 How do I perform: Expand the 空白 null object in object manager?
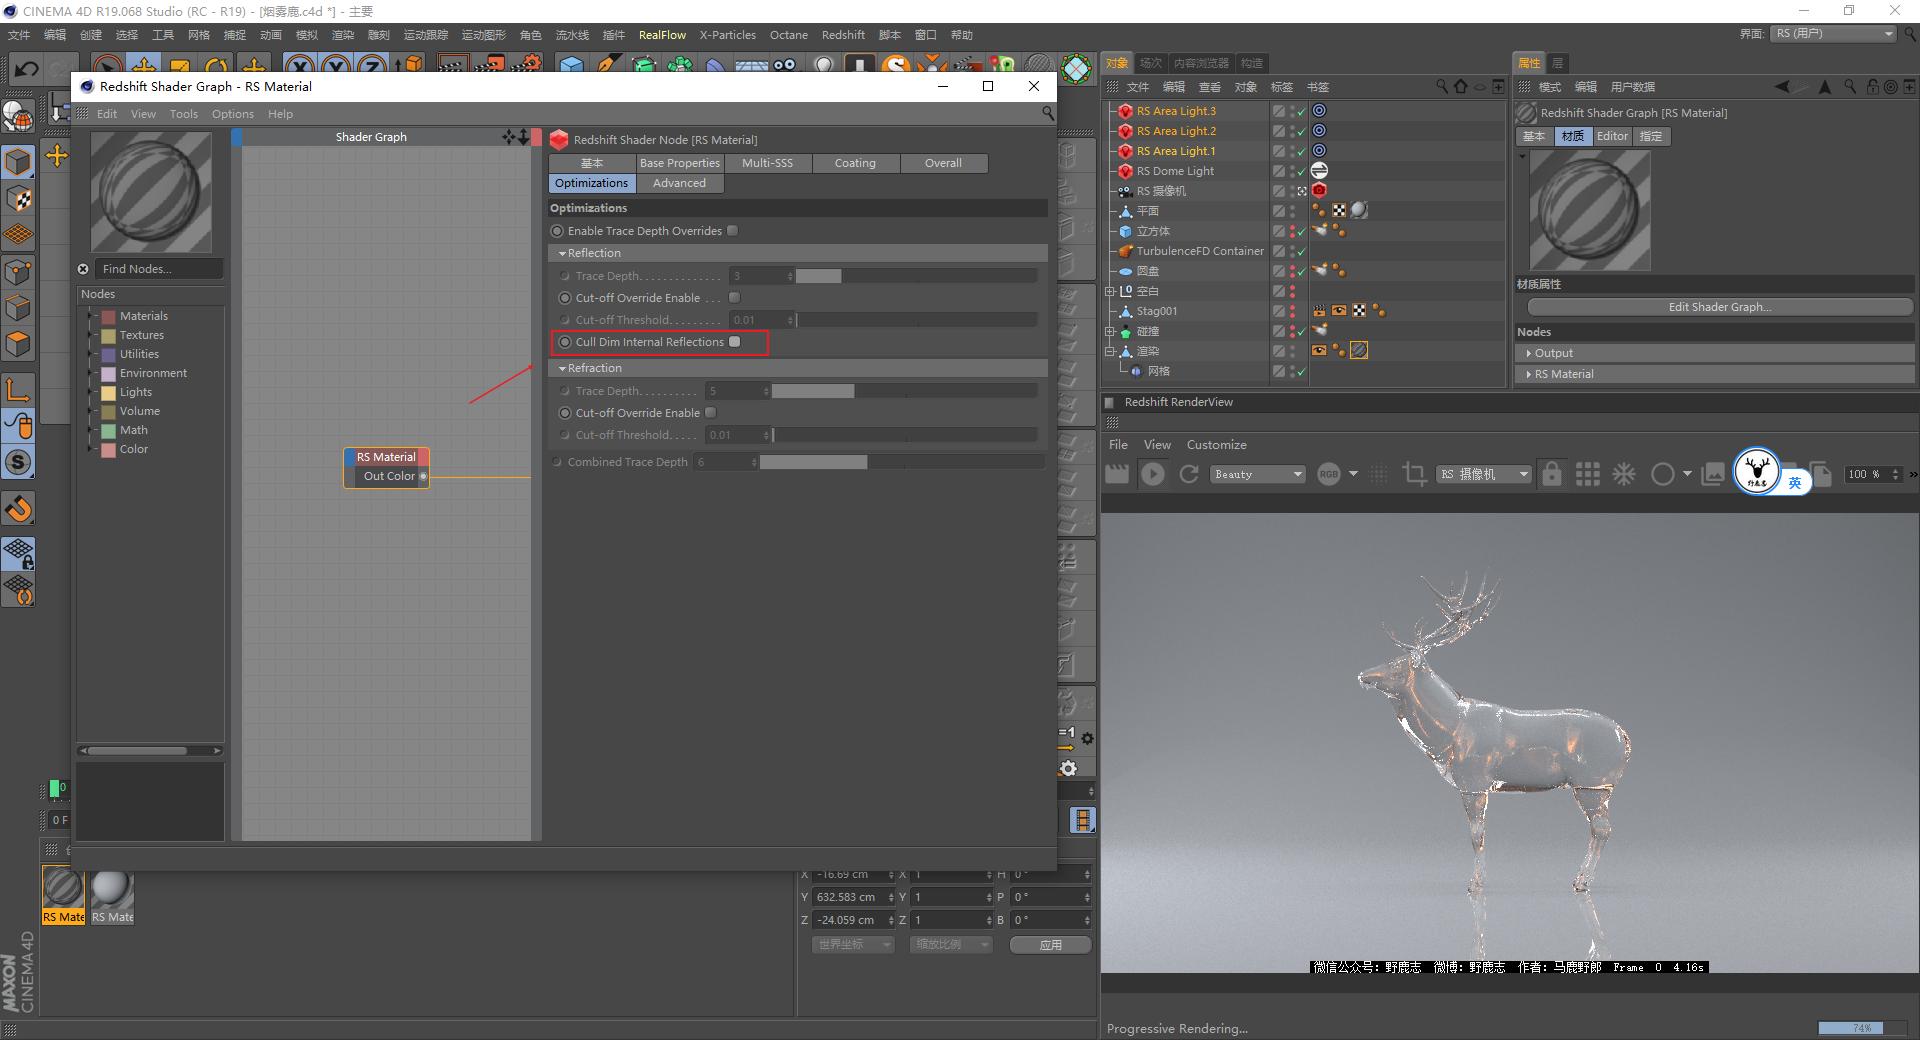[1109, 291]
